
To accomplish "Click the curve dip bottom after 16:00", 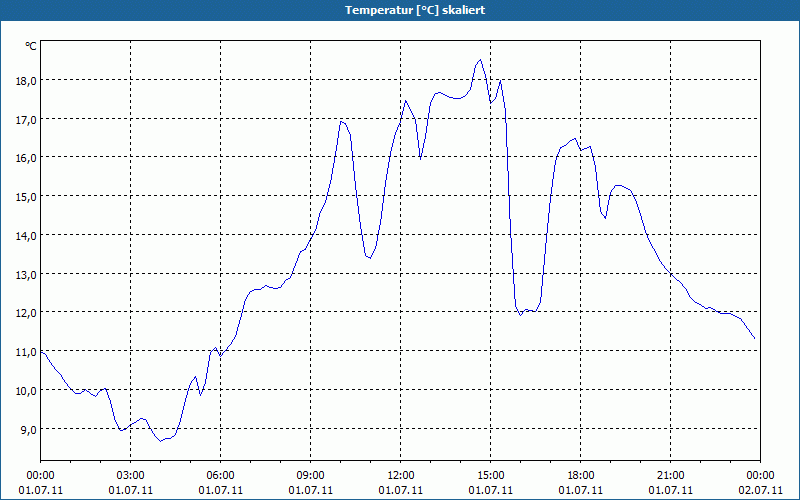I will 520,315.
